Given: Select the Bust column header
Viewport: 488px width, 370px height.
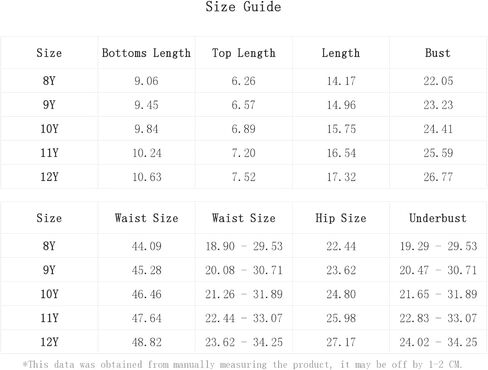Looking at the screenshot, I should 438,53.
